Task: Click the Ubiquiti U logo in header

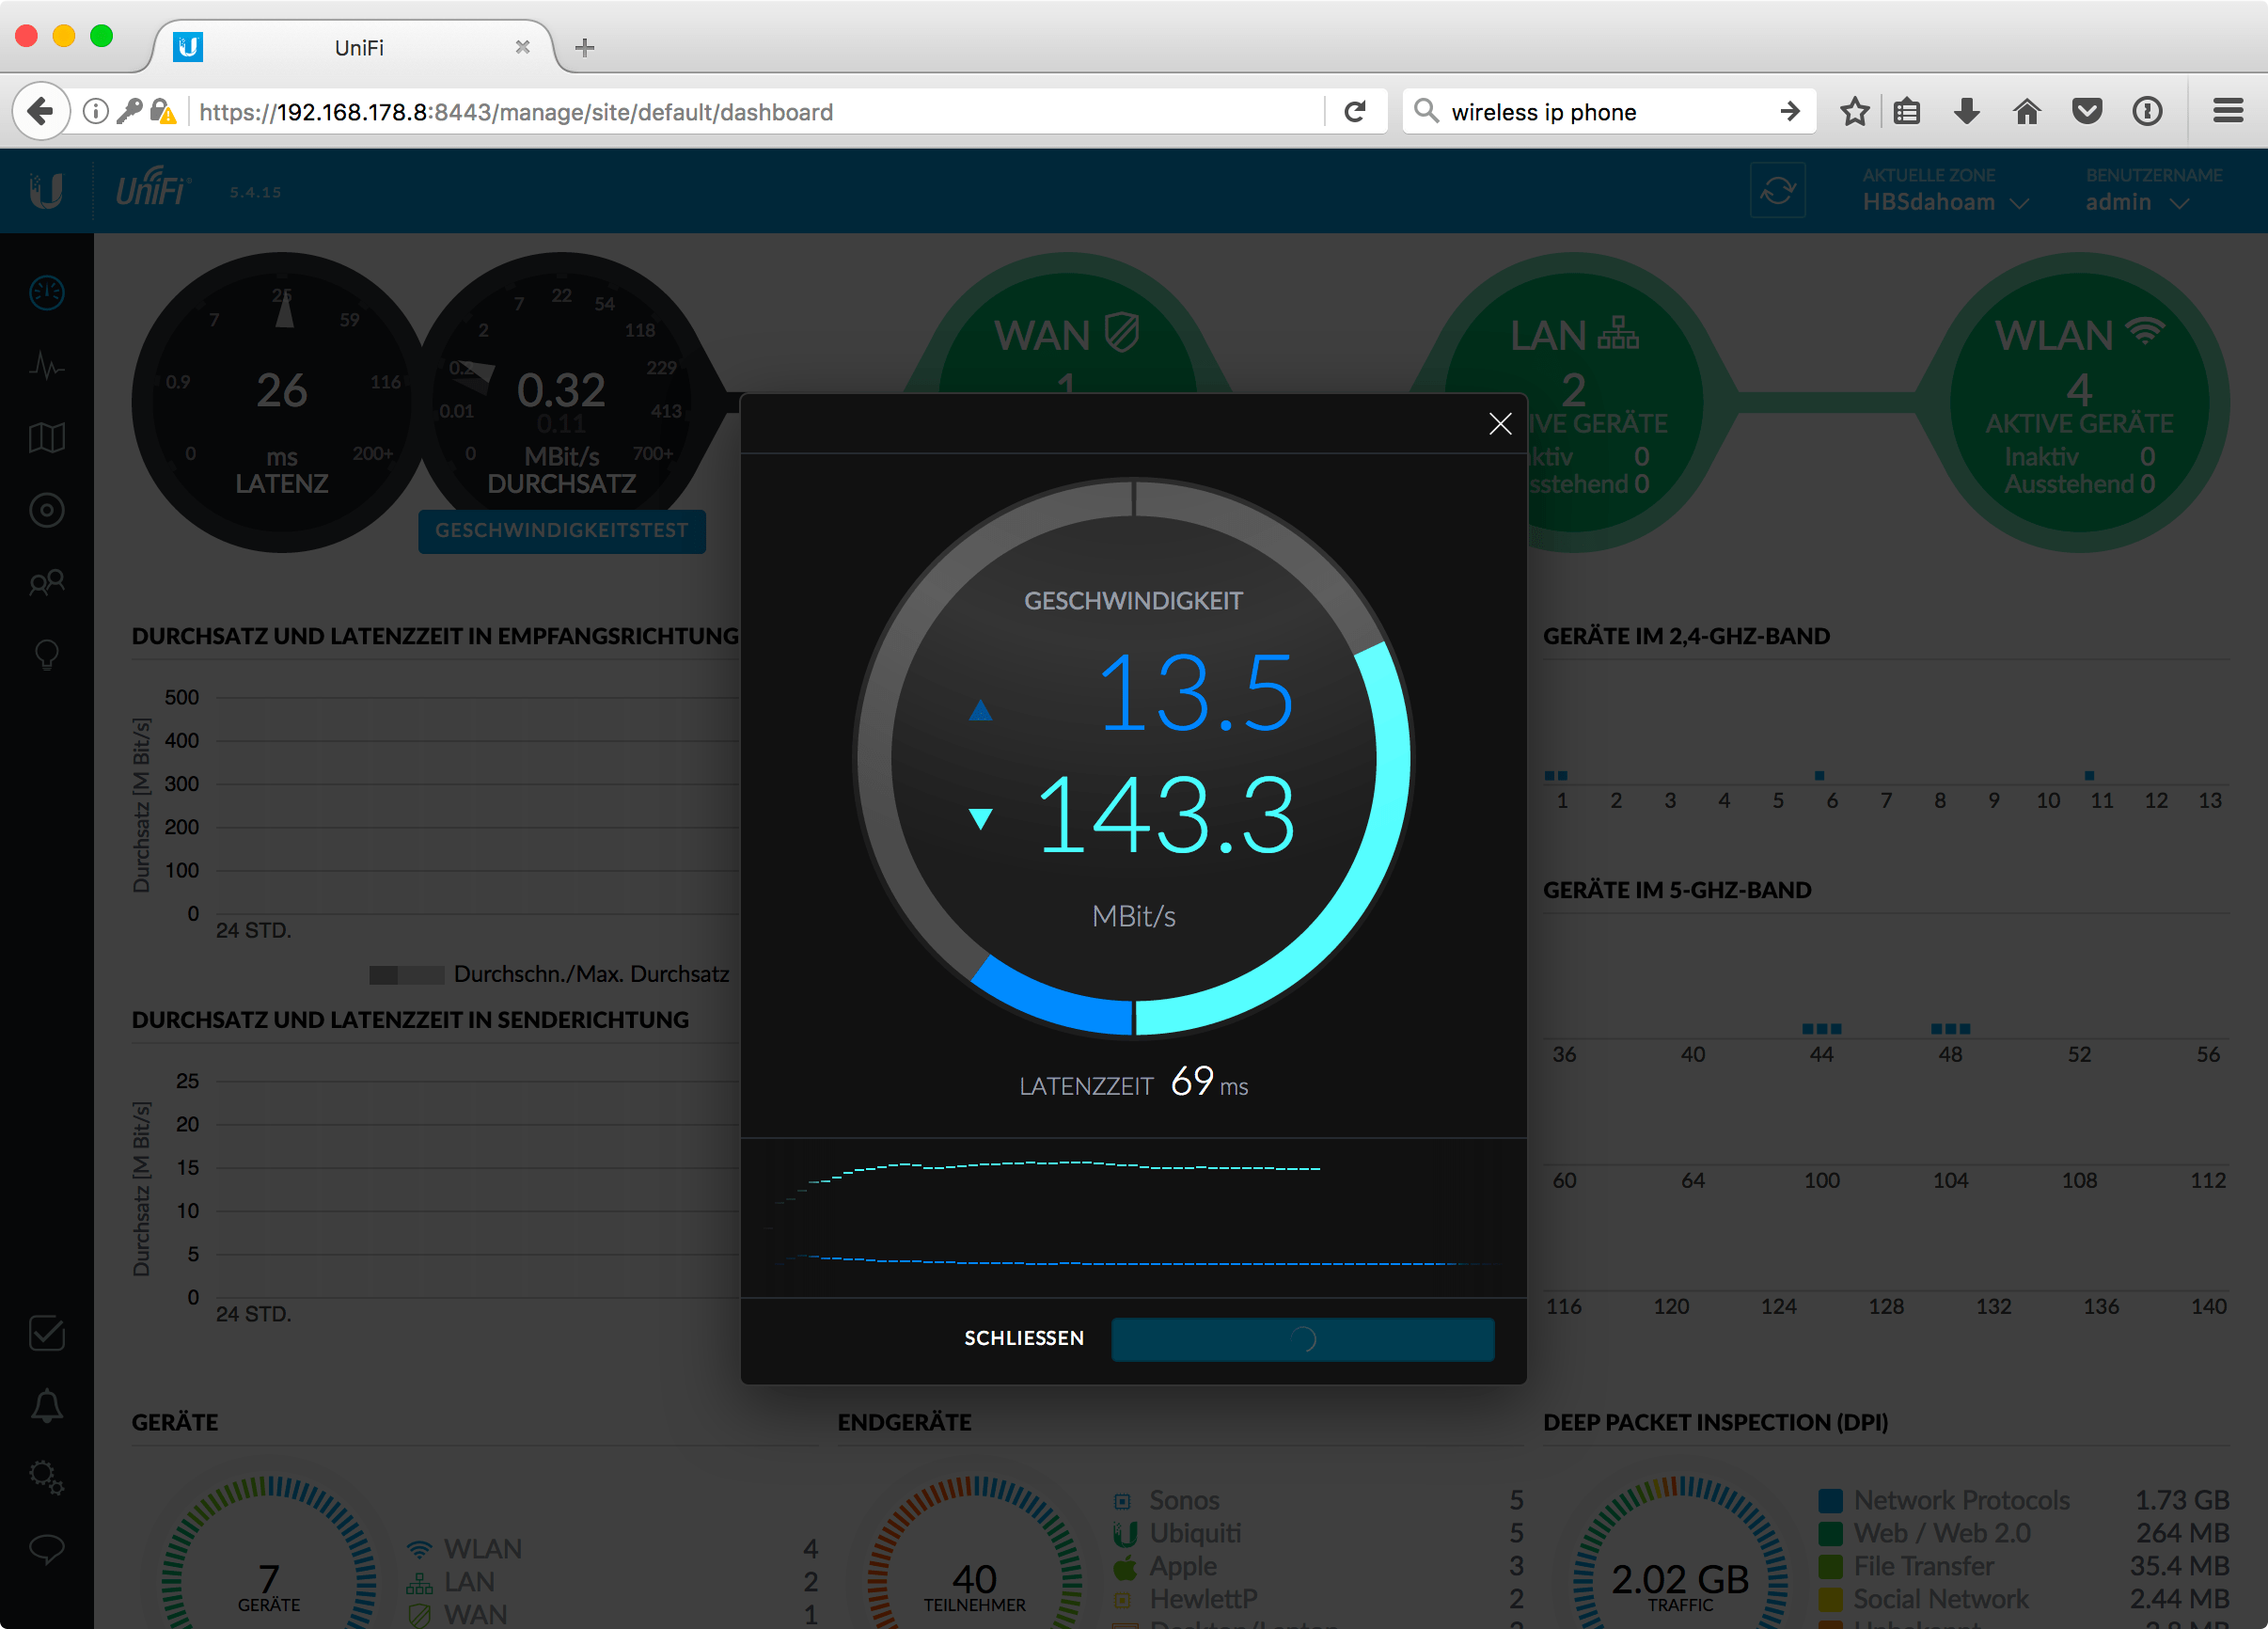Action: [46, 190]
